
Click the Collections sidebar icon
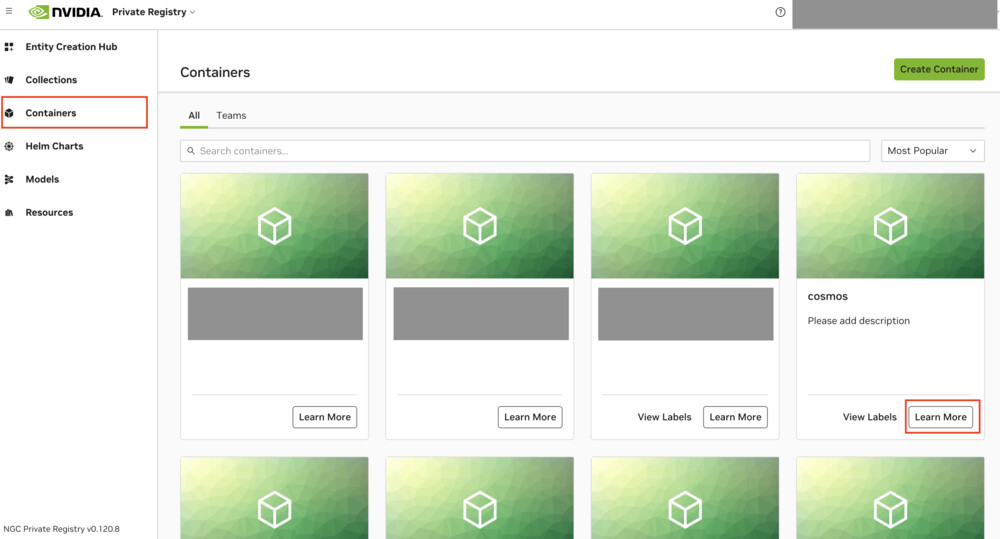point(10,80)
